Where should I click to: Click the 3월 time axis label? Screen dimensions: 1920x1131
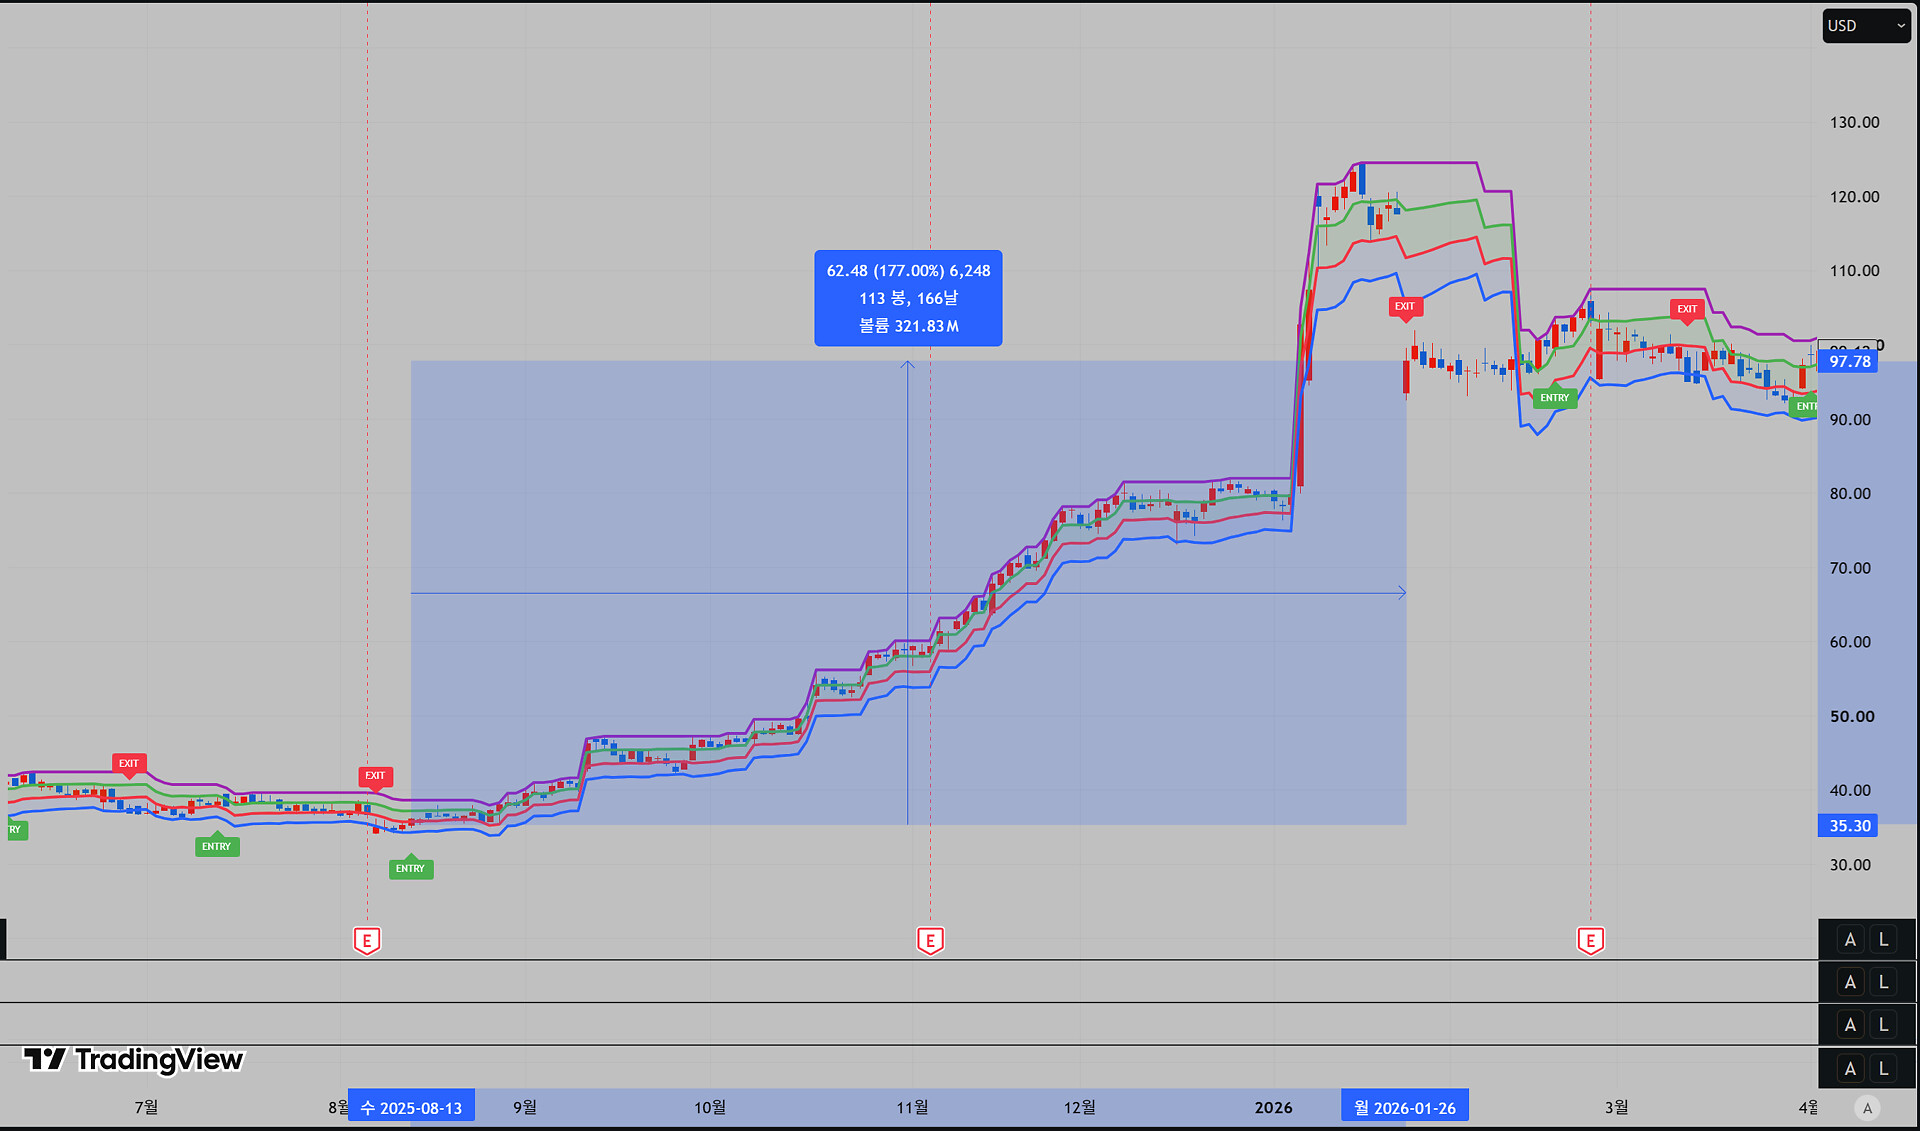coord(1616,1107)
